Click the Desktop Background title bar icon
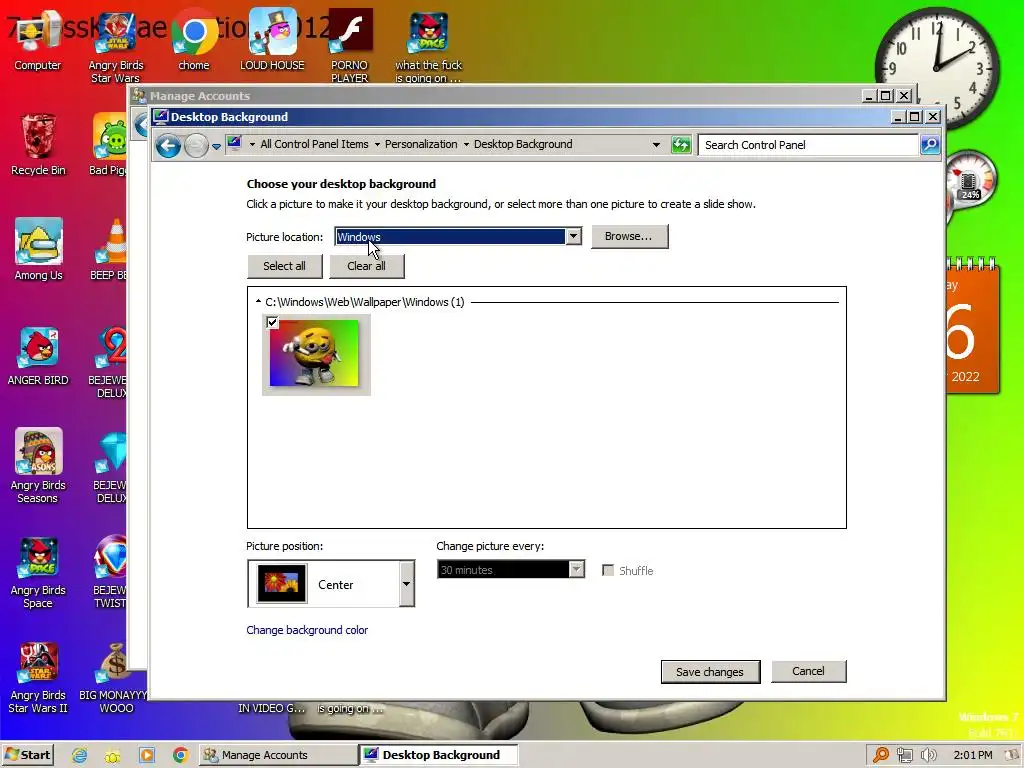Screen dimensions: 1024x768 (x=160, y=117)
